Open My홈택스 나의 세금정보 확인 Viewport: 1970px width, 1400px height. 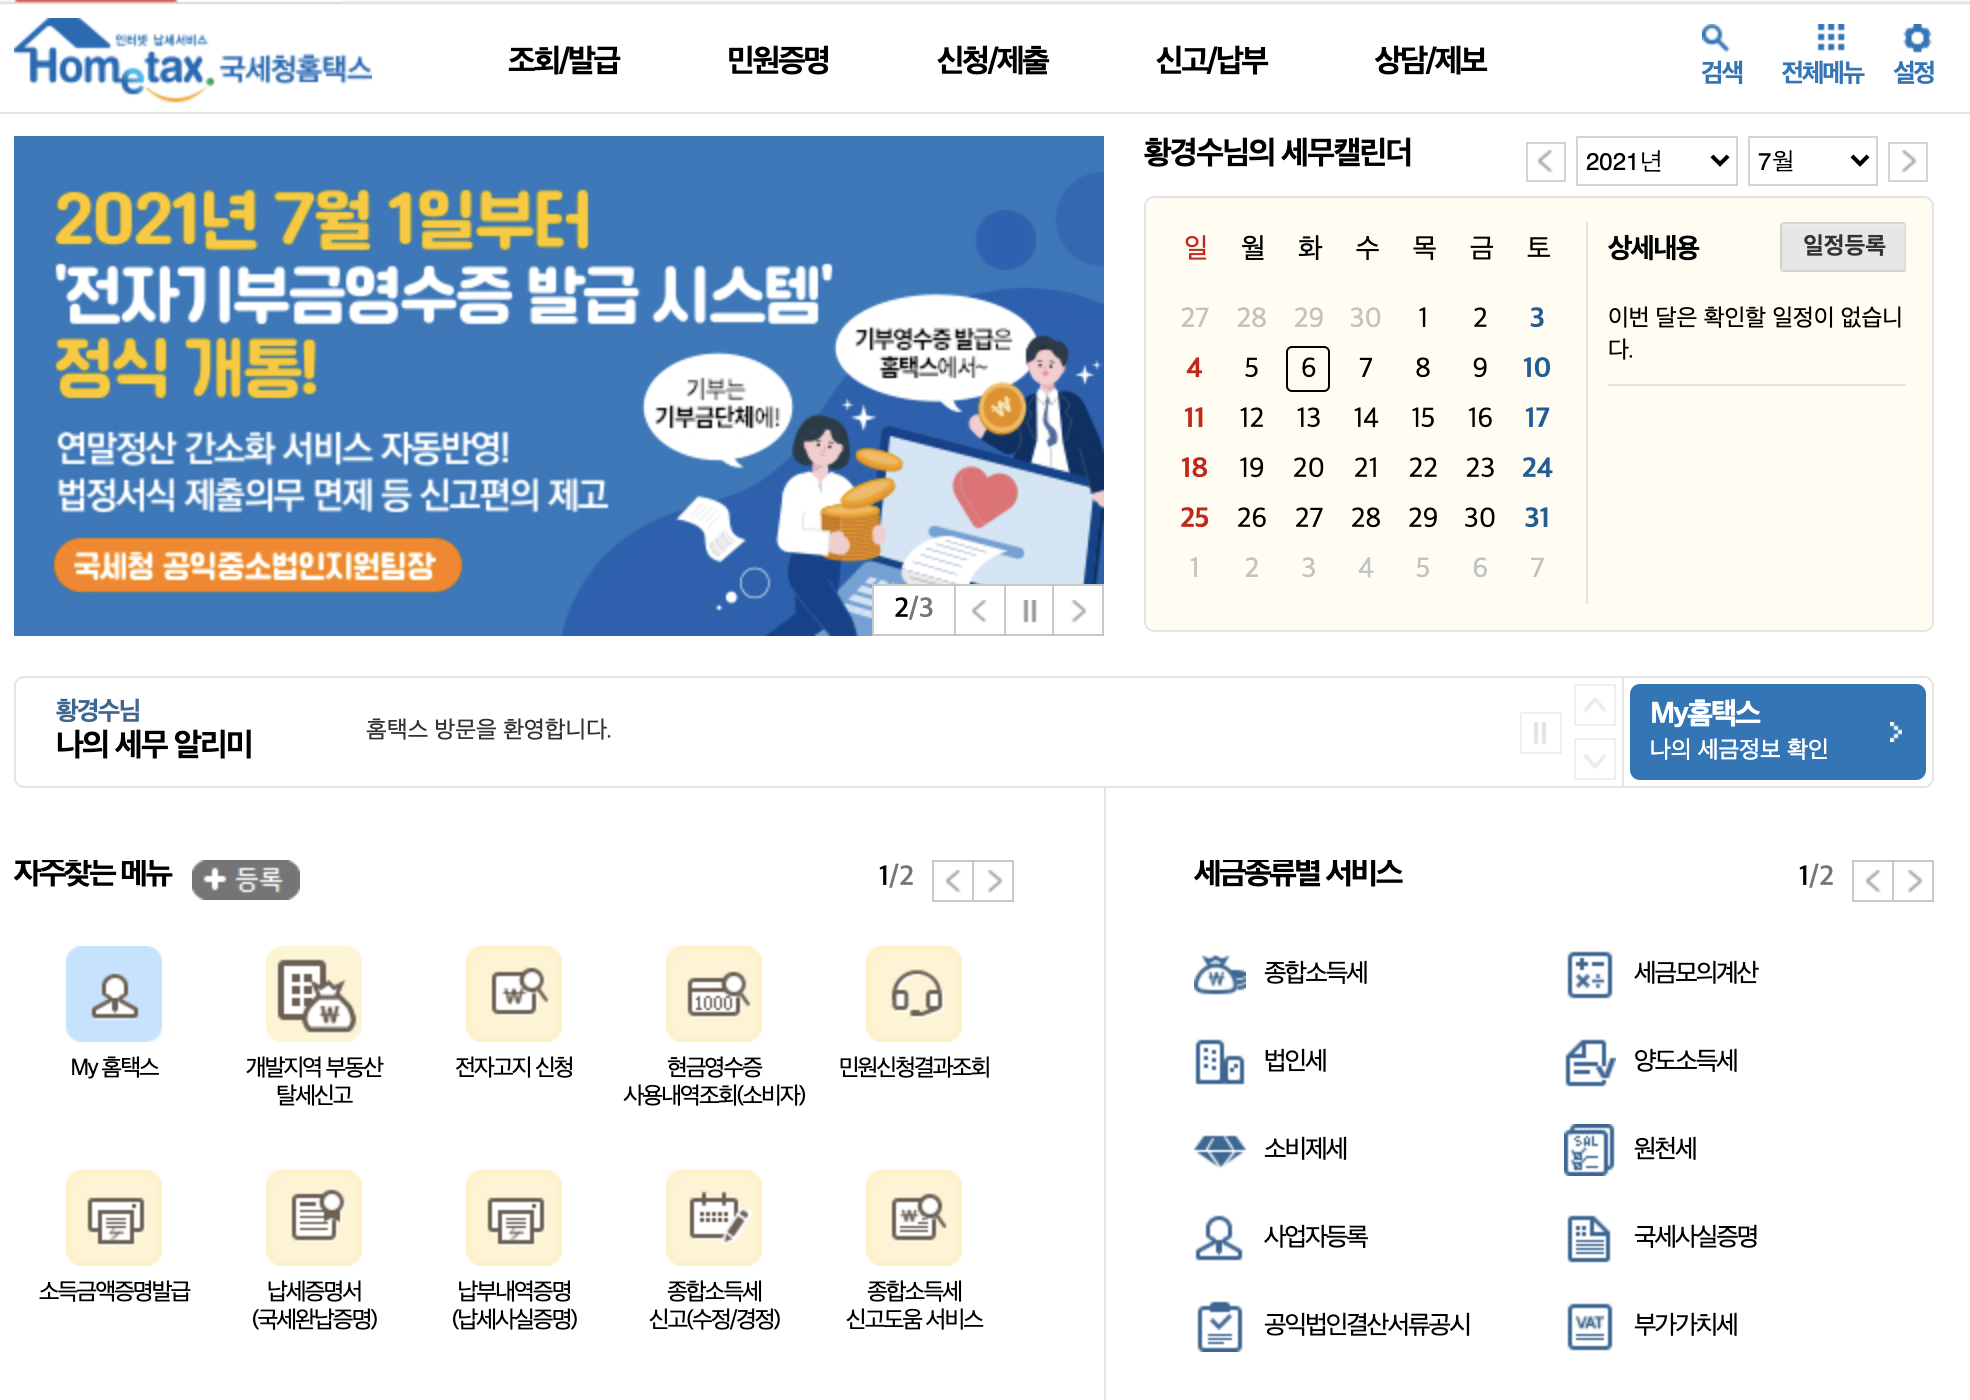(x=1776, y=731)
